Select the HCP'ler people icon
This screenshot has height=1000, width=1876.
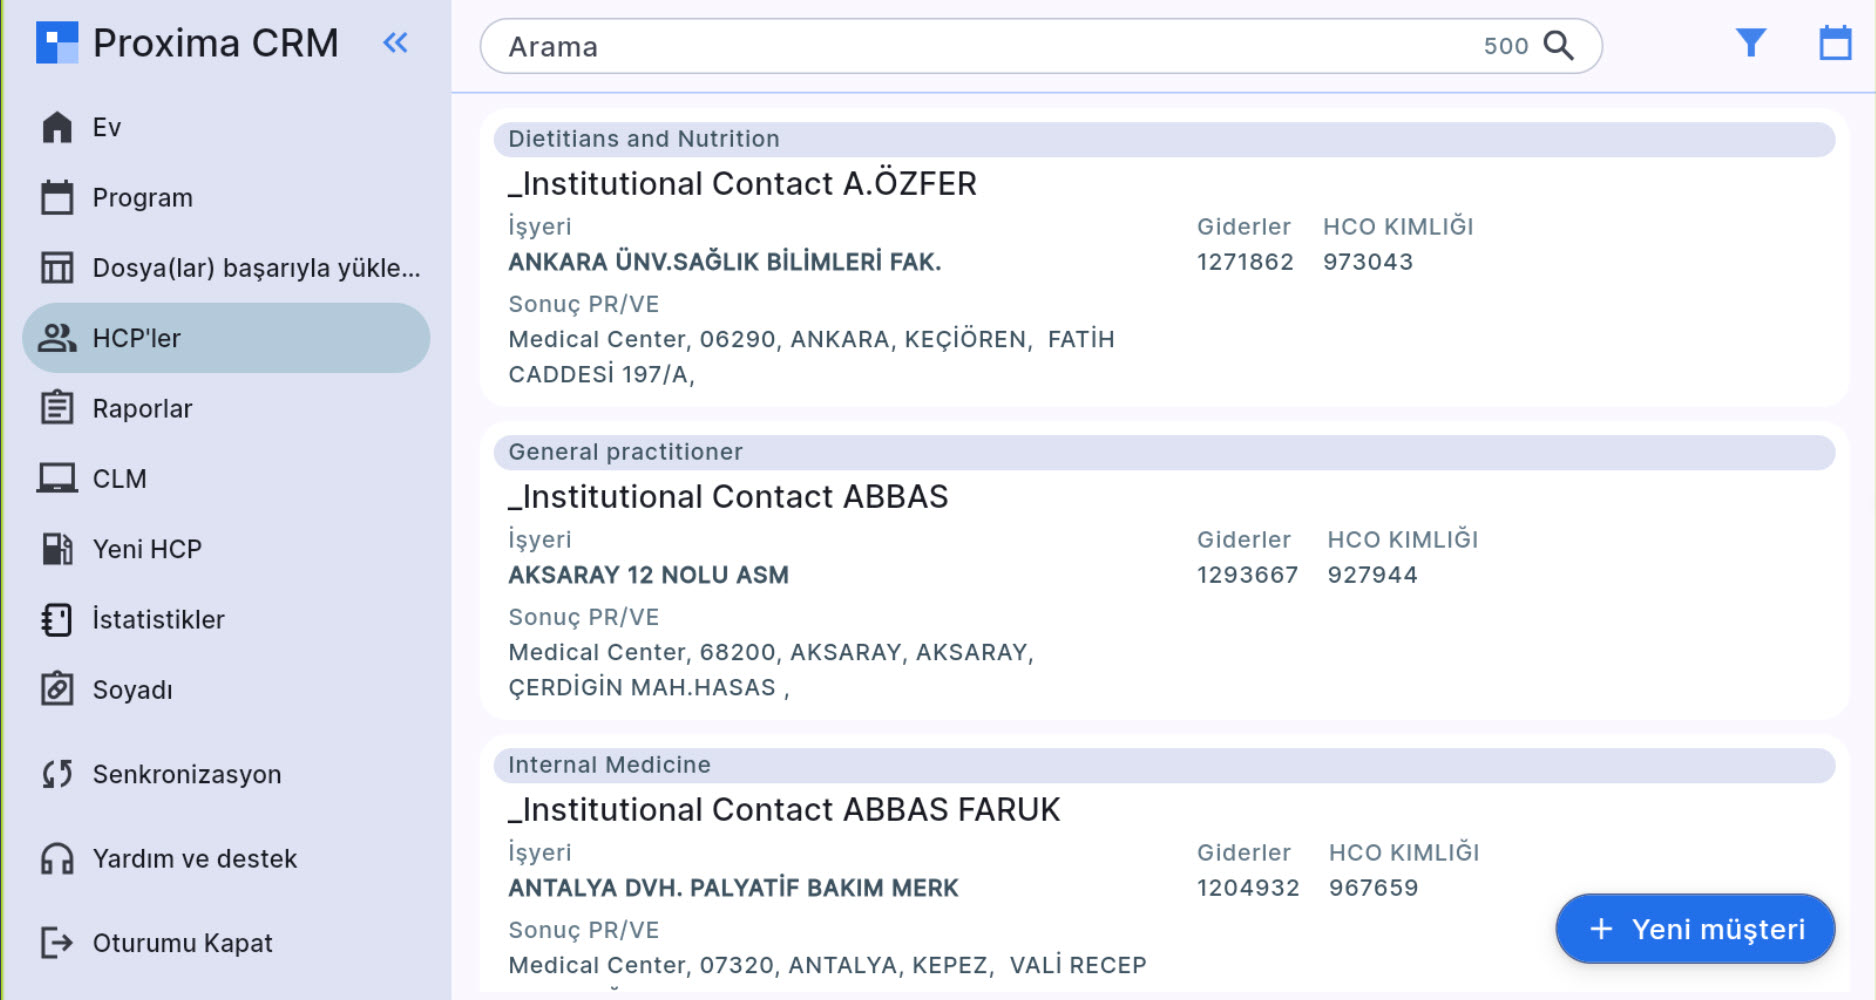57,338
